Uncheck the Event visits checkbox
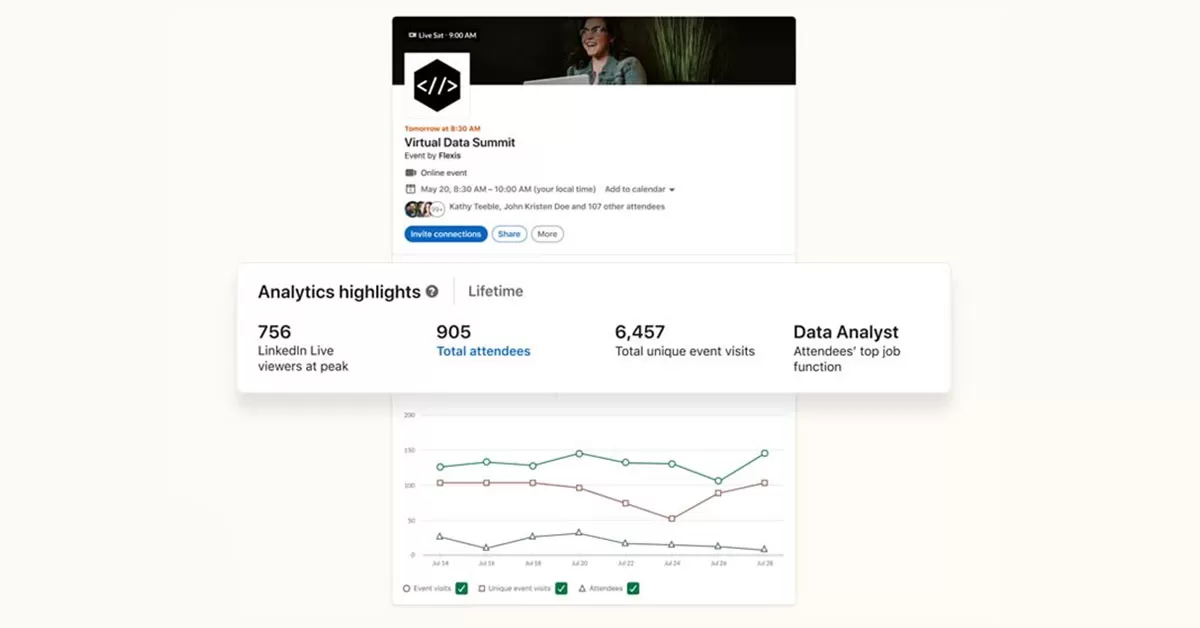Screen dimensions: 1200x628 pos(461,589)
